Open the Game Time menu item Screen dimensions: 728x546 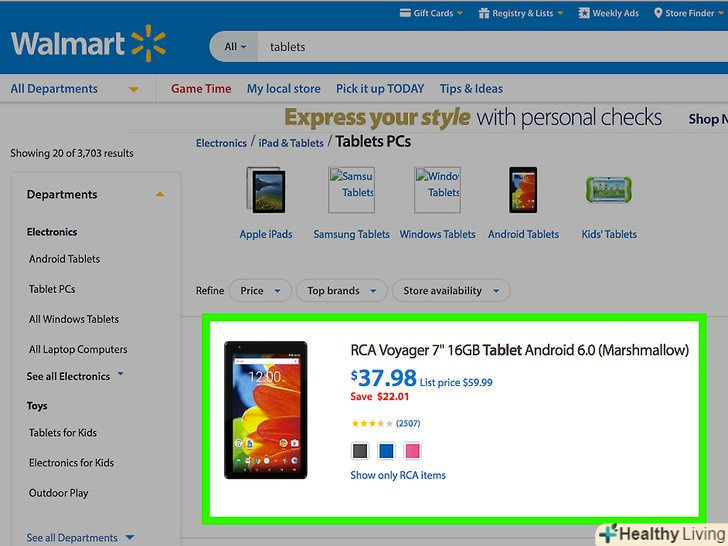[x=201, y=89]
